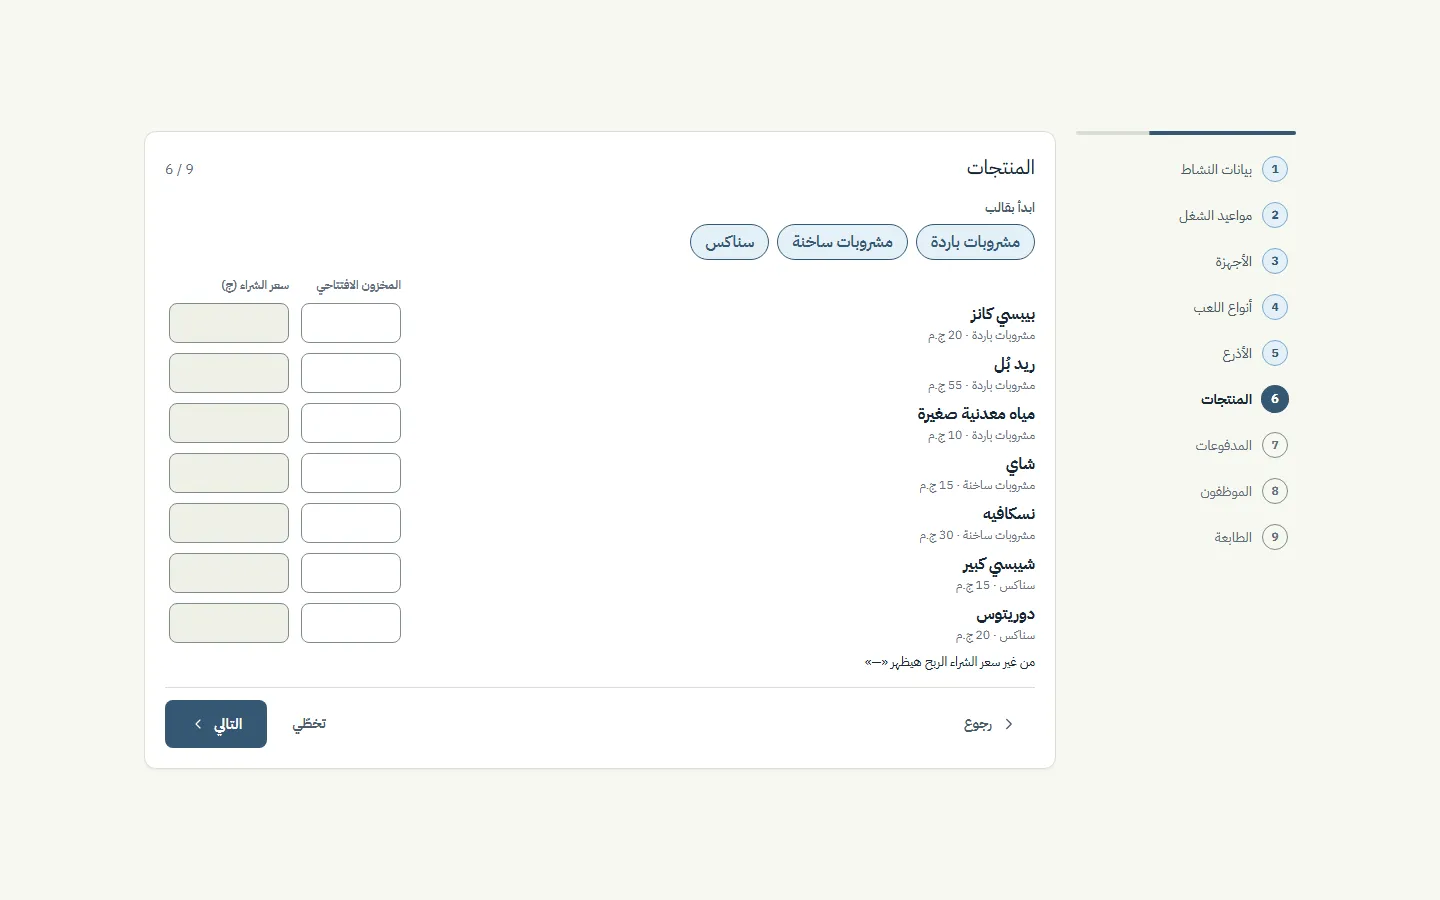The image size is (1440, 900).
Task: Click the سعر الشراء (ج) column header
Action: pos(255,285)
